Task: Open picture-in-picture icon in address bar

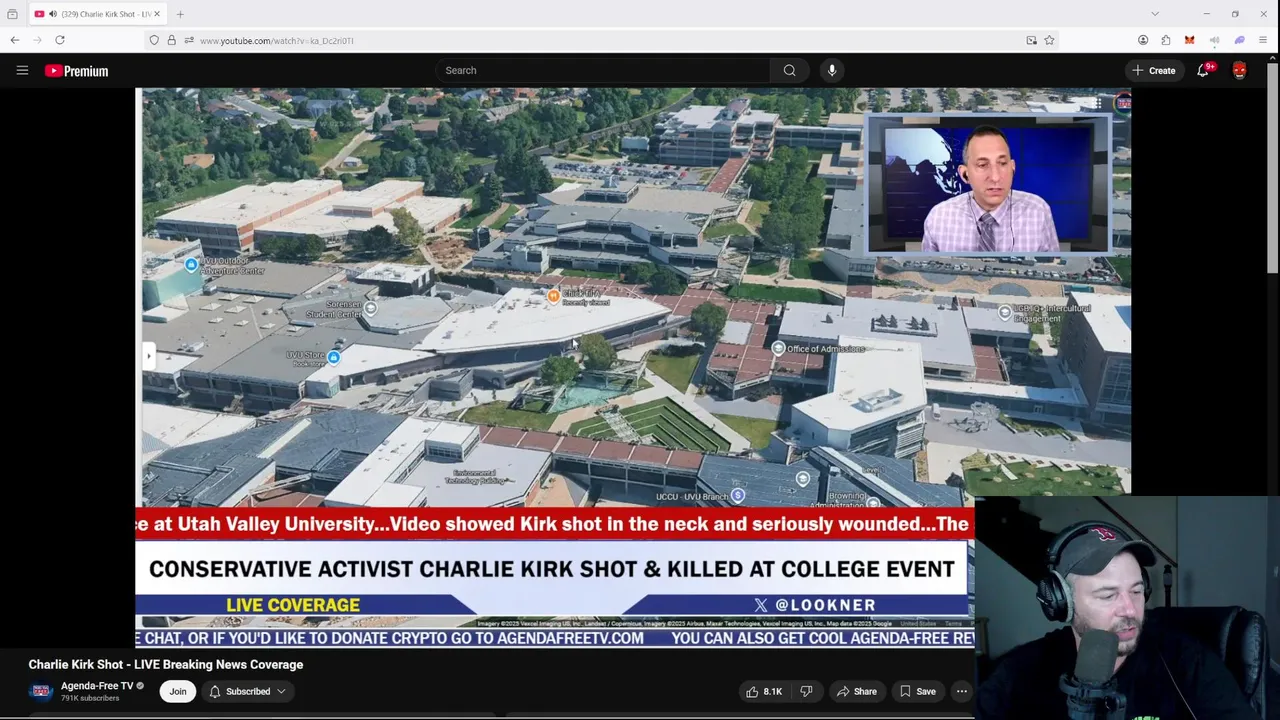Action: coord(1031,40)
